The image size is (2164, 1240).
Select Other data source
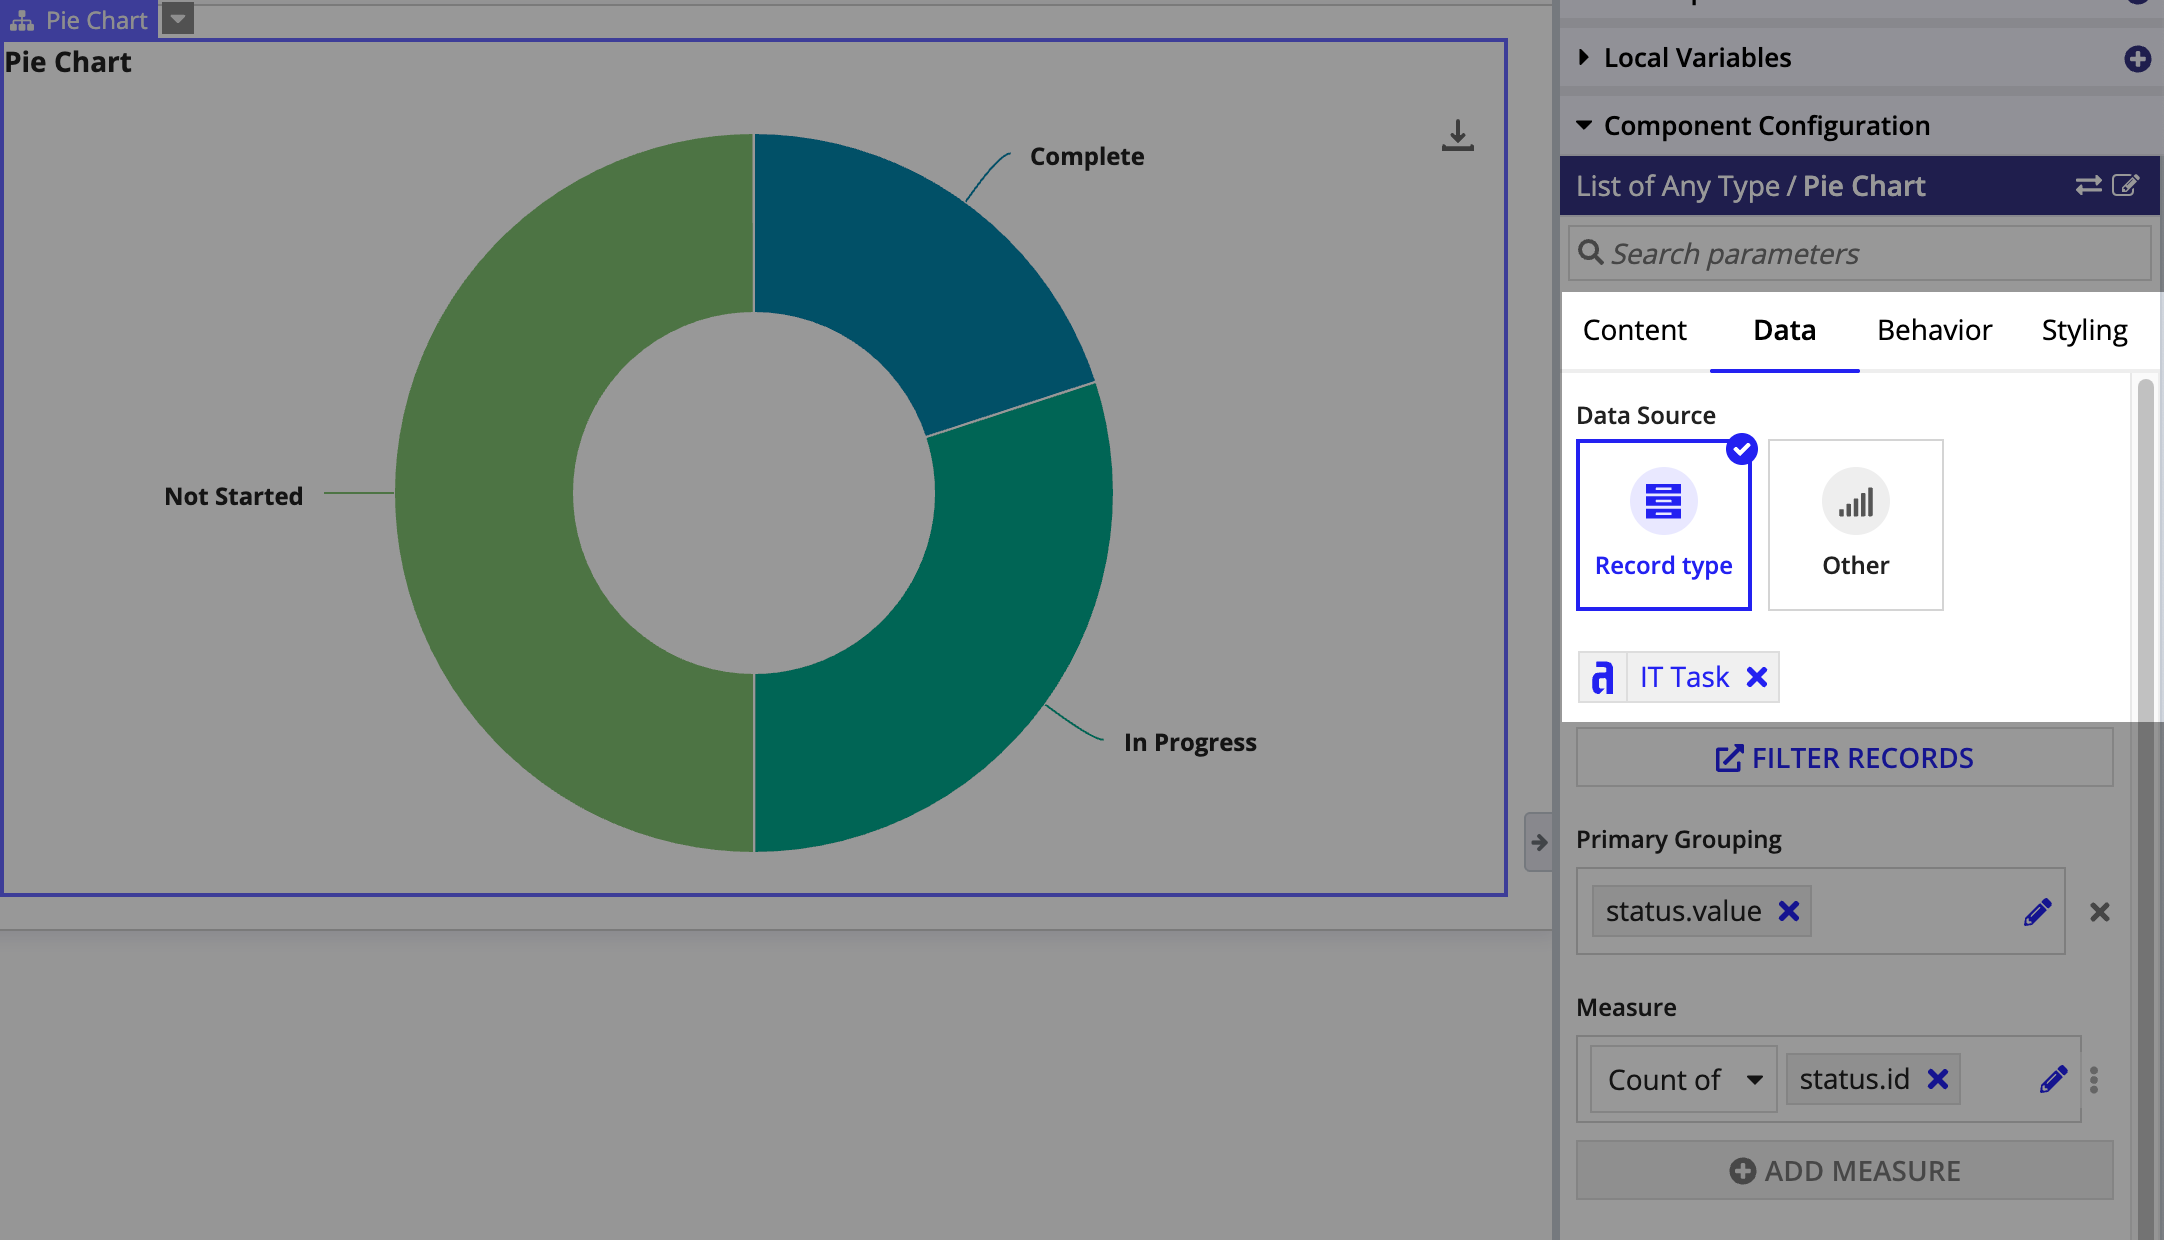click(x=1856, y=525)
